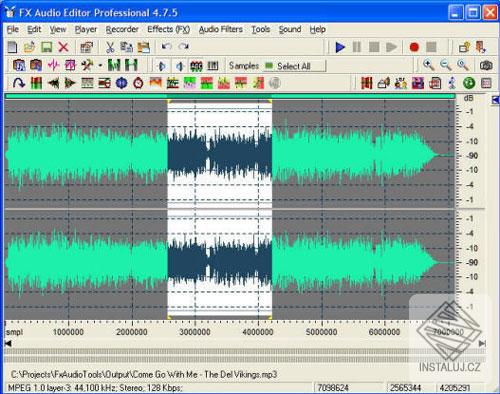Screen dimensions: 500x394
Task: Click the 3000000 label on the sample ruler
Action: [195, 332]
